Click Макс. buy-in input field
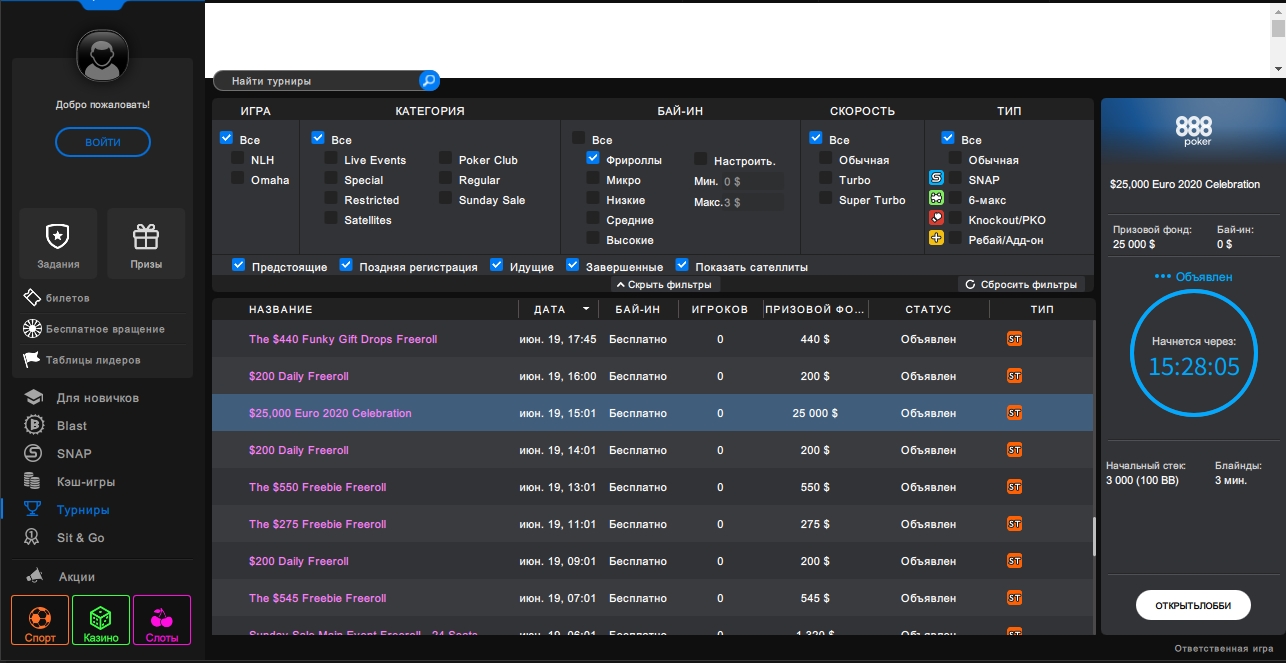Screen dimensions: 1286x663 [x=752, y=203]
